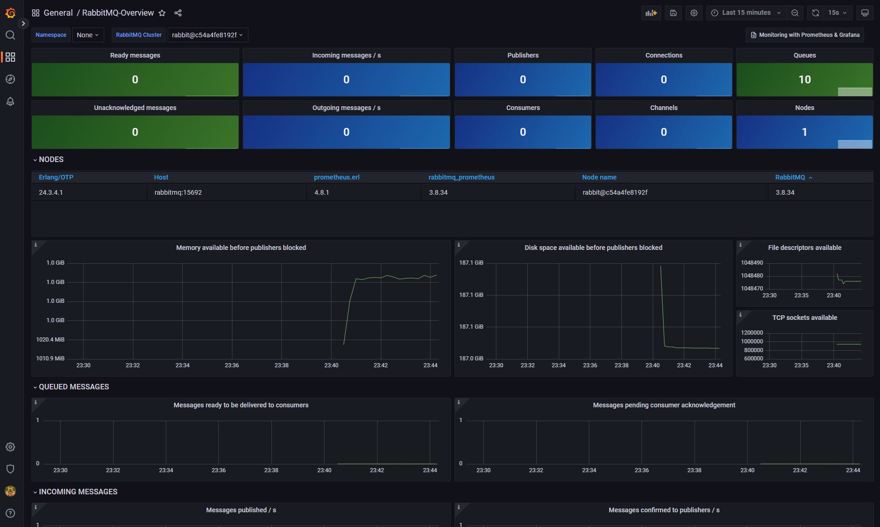Refresh the dashboard now

pos(815,13)
